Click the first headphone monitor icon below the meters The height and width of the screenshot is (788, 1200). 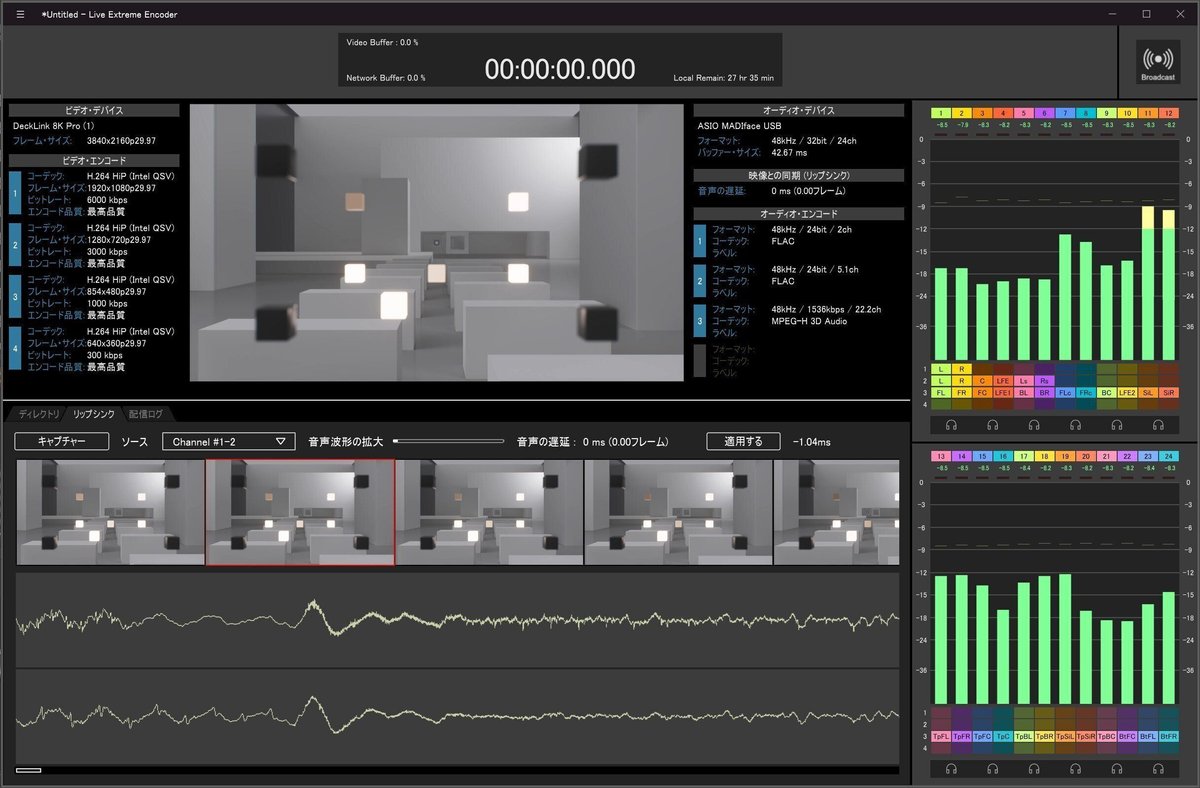951,424
